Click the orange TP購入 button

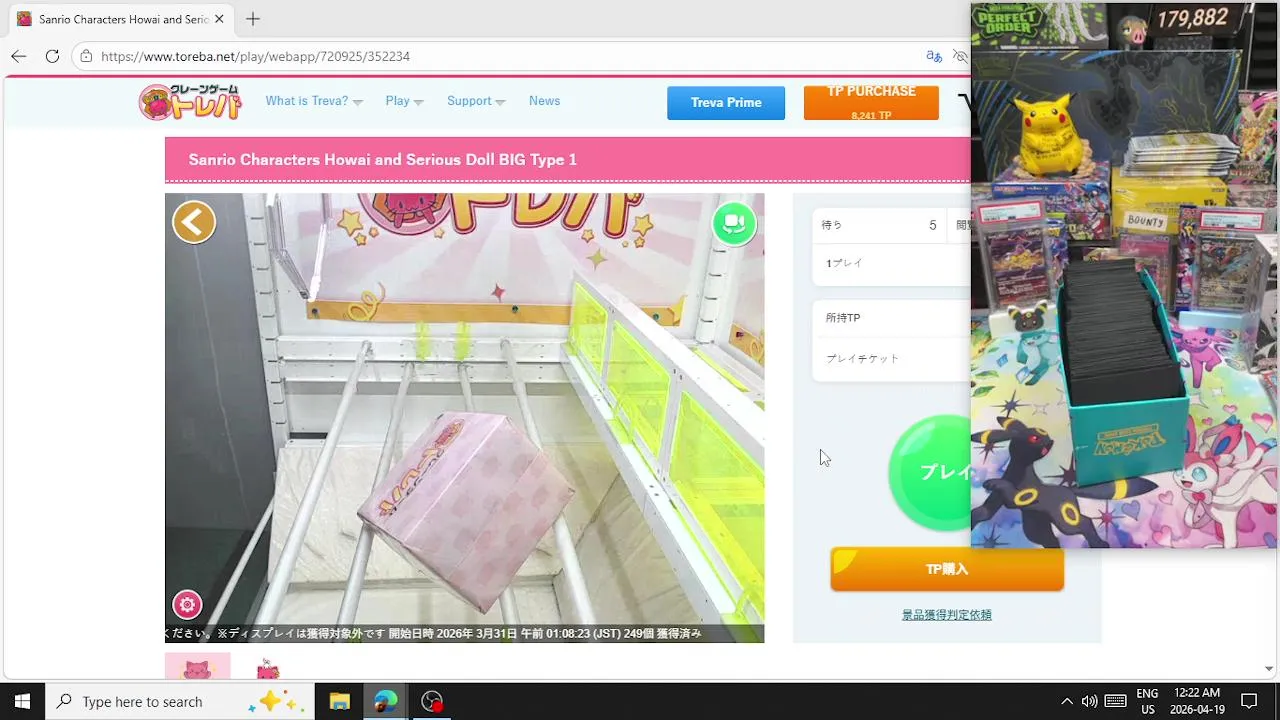(947, 569)
